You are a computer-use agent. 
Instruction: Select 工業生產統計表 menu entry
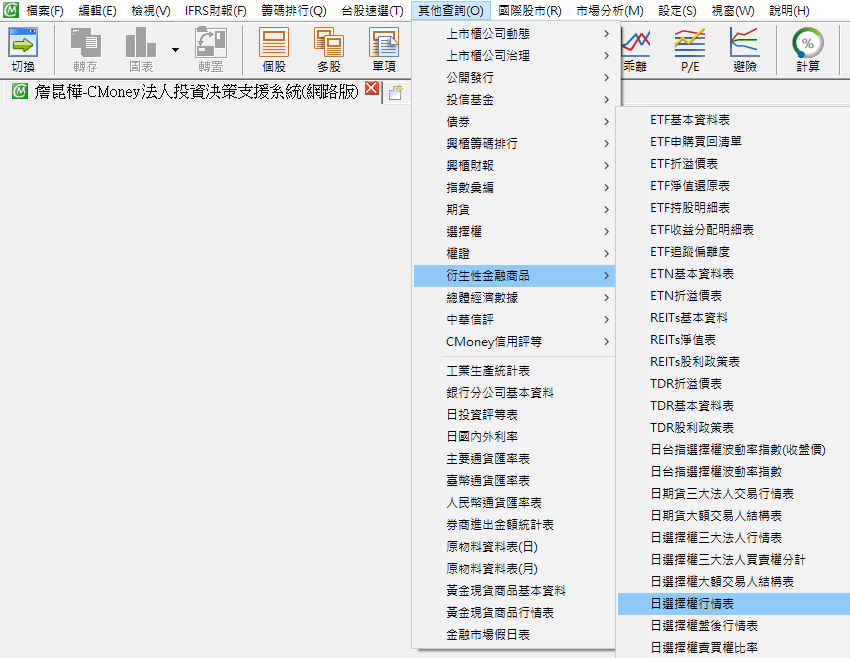[487, 371]
